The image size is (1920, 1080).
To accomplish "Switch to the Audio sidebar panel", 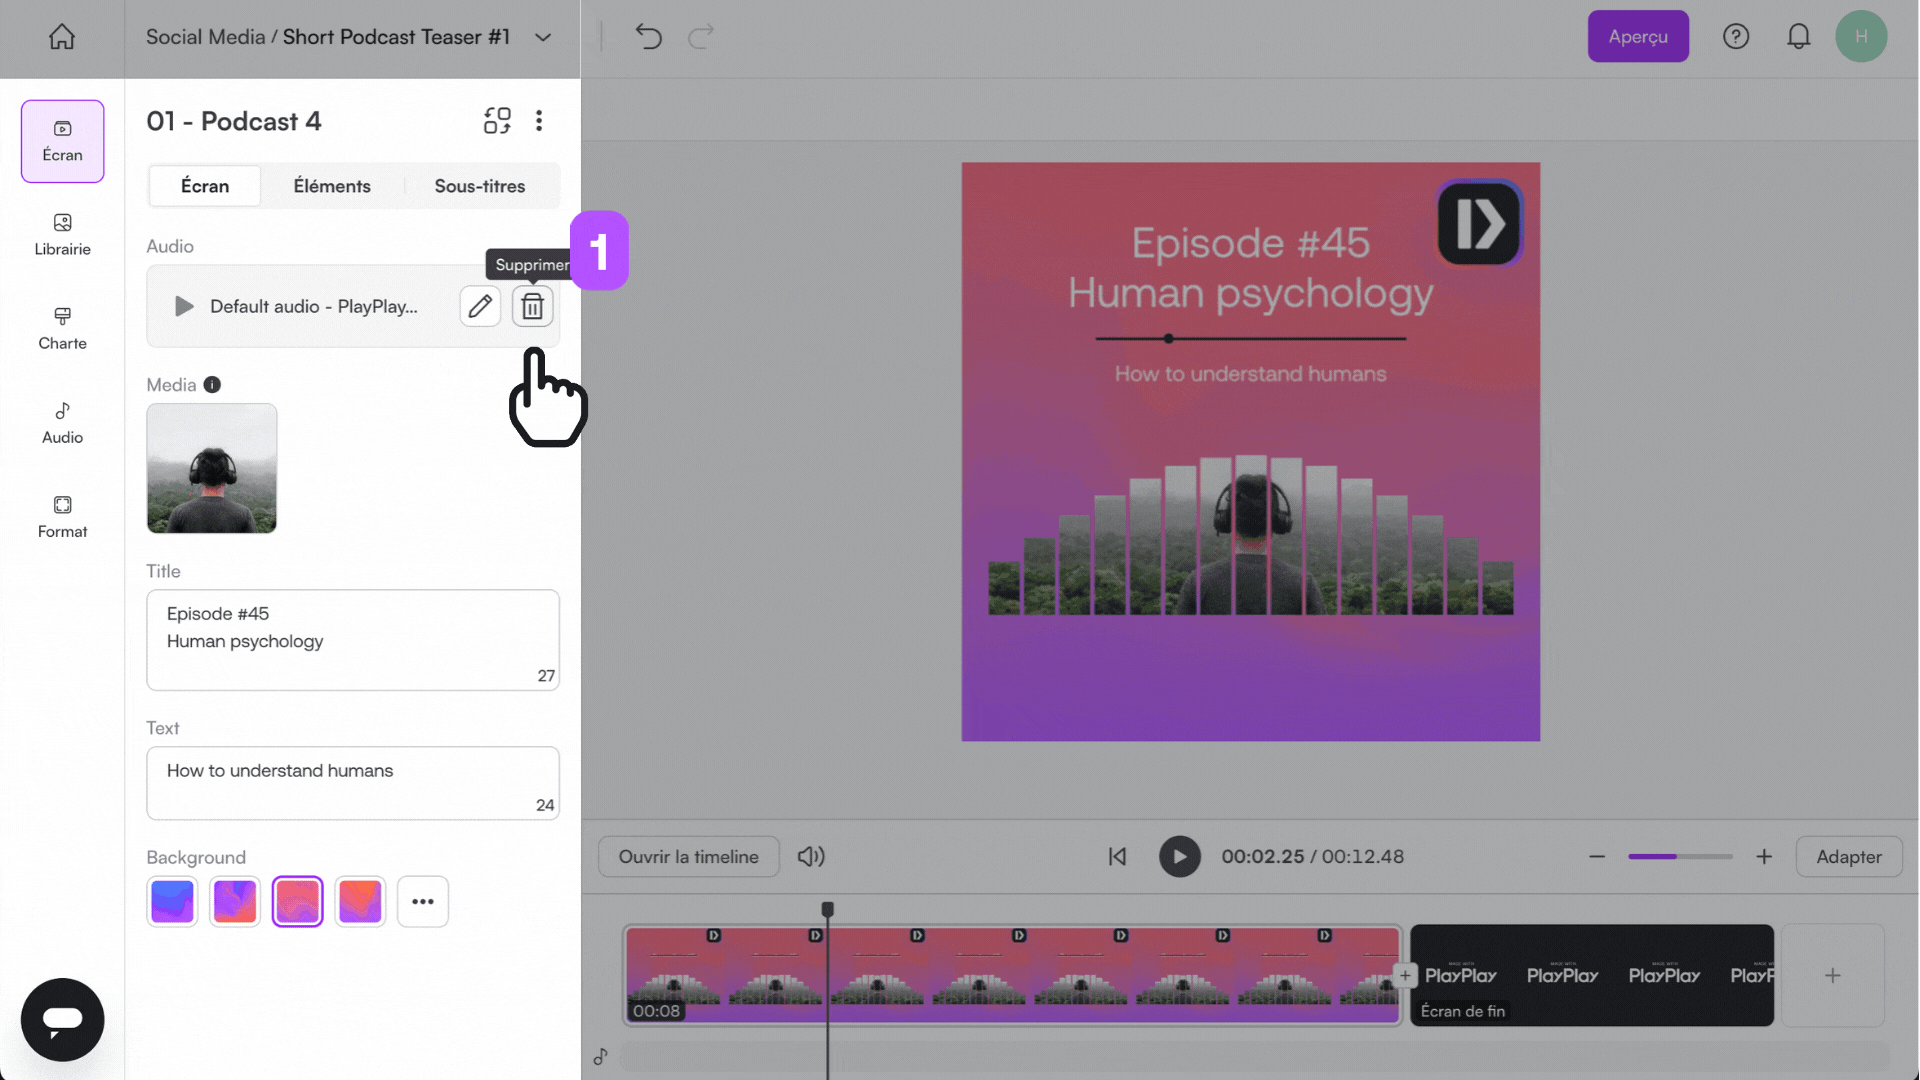I will [61, 422].
